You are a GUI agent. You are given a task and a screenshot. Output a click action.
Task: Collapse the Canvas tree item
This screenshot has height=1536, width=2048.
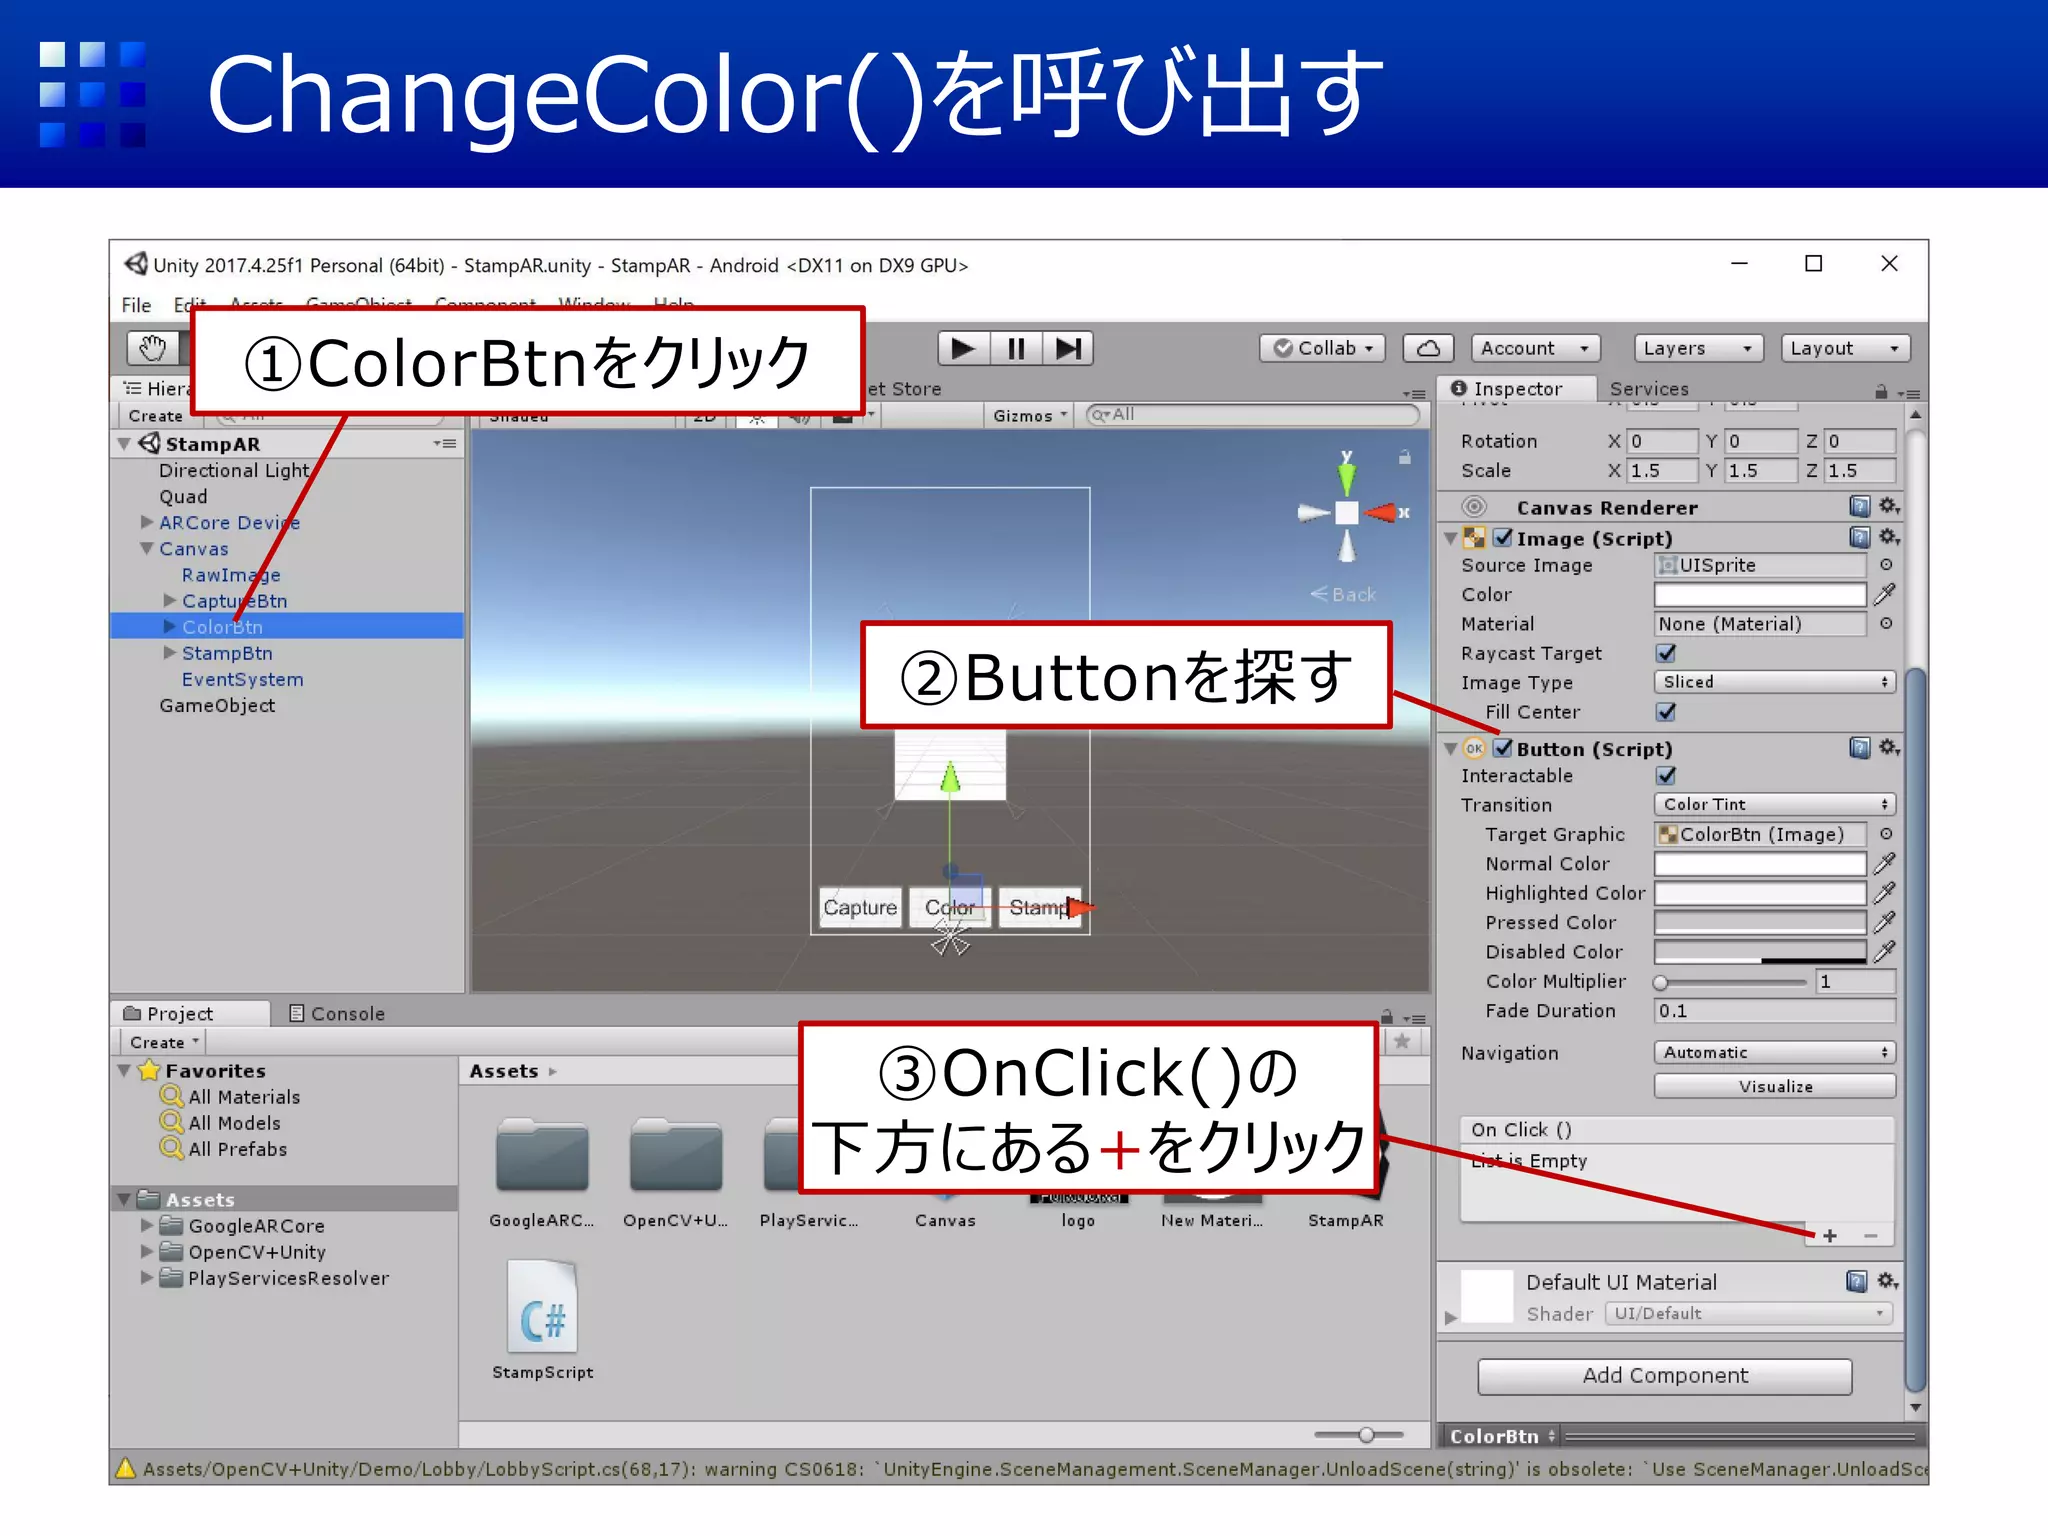tap(147, 549)
